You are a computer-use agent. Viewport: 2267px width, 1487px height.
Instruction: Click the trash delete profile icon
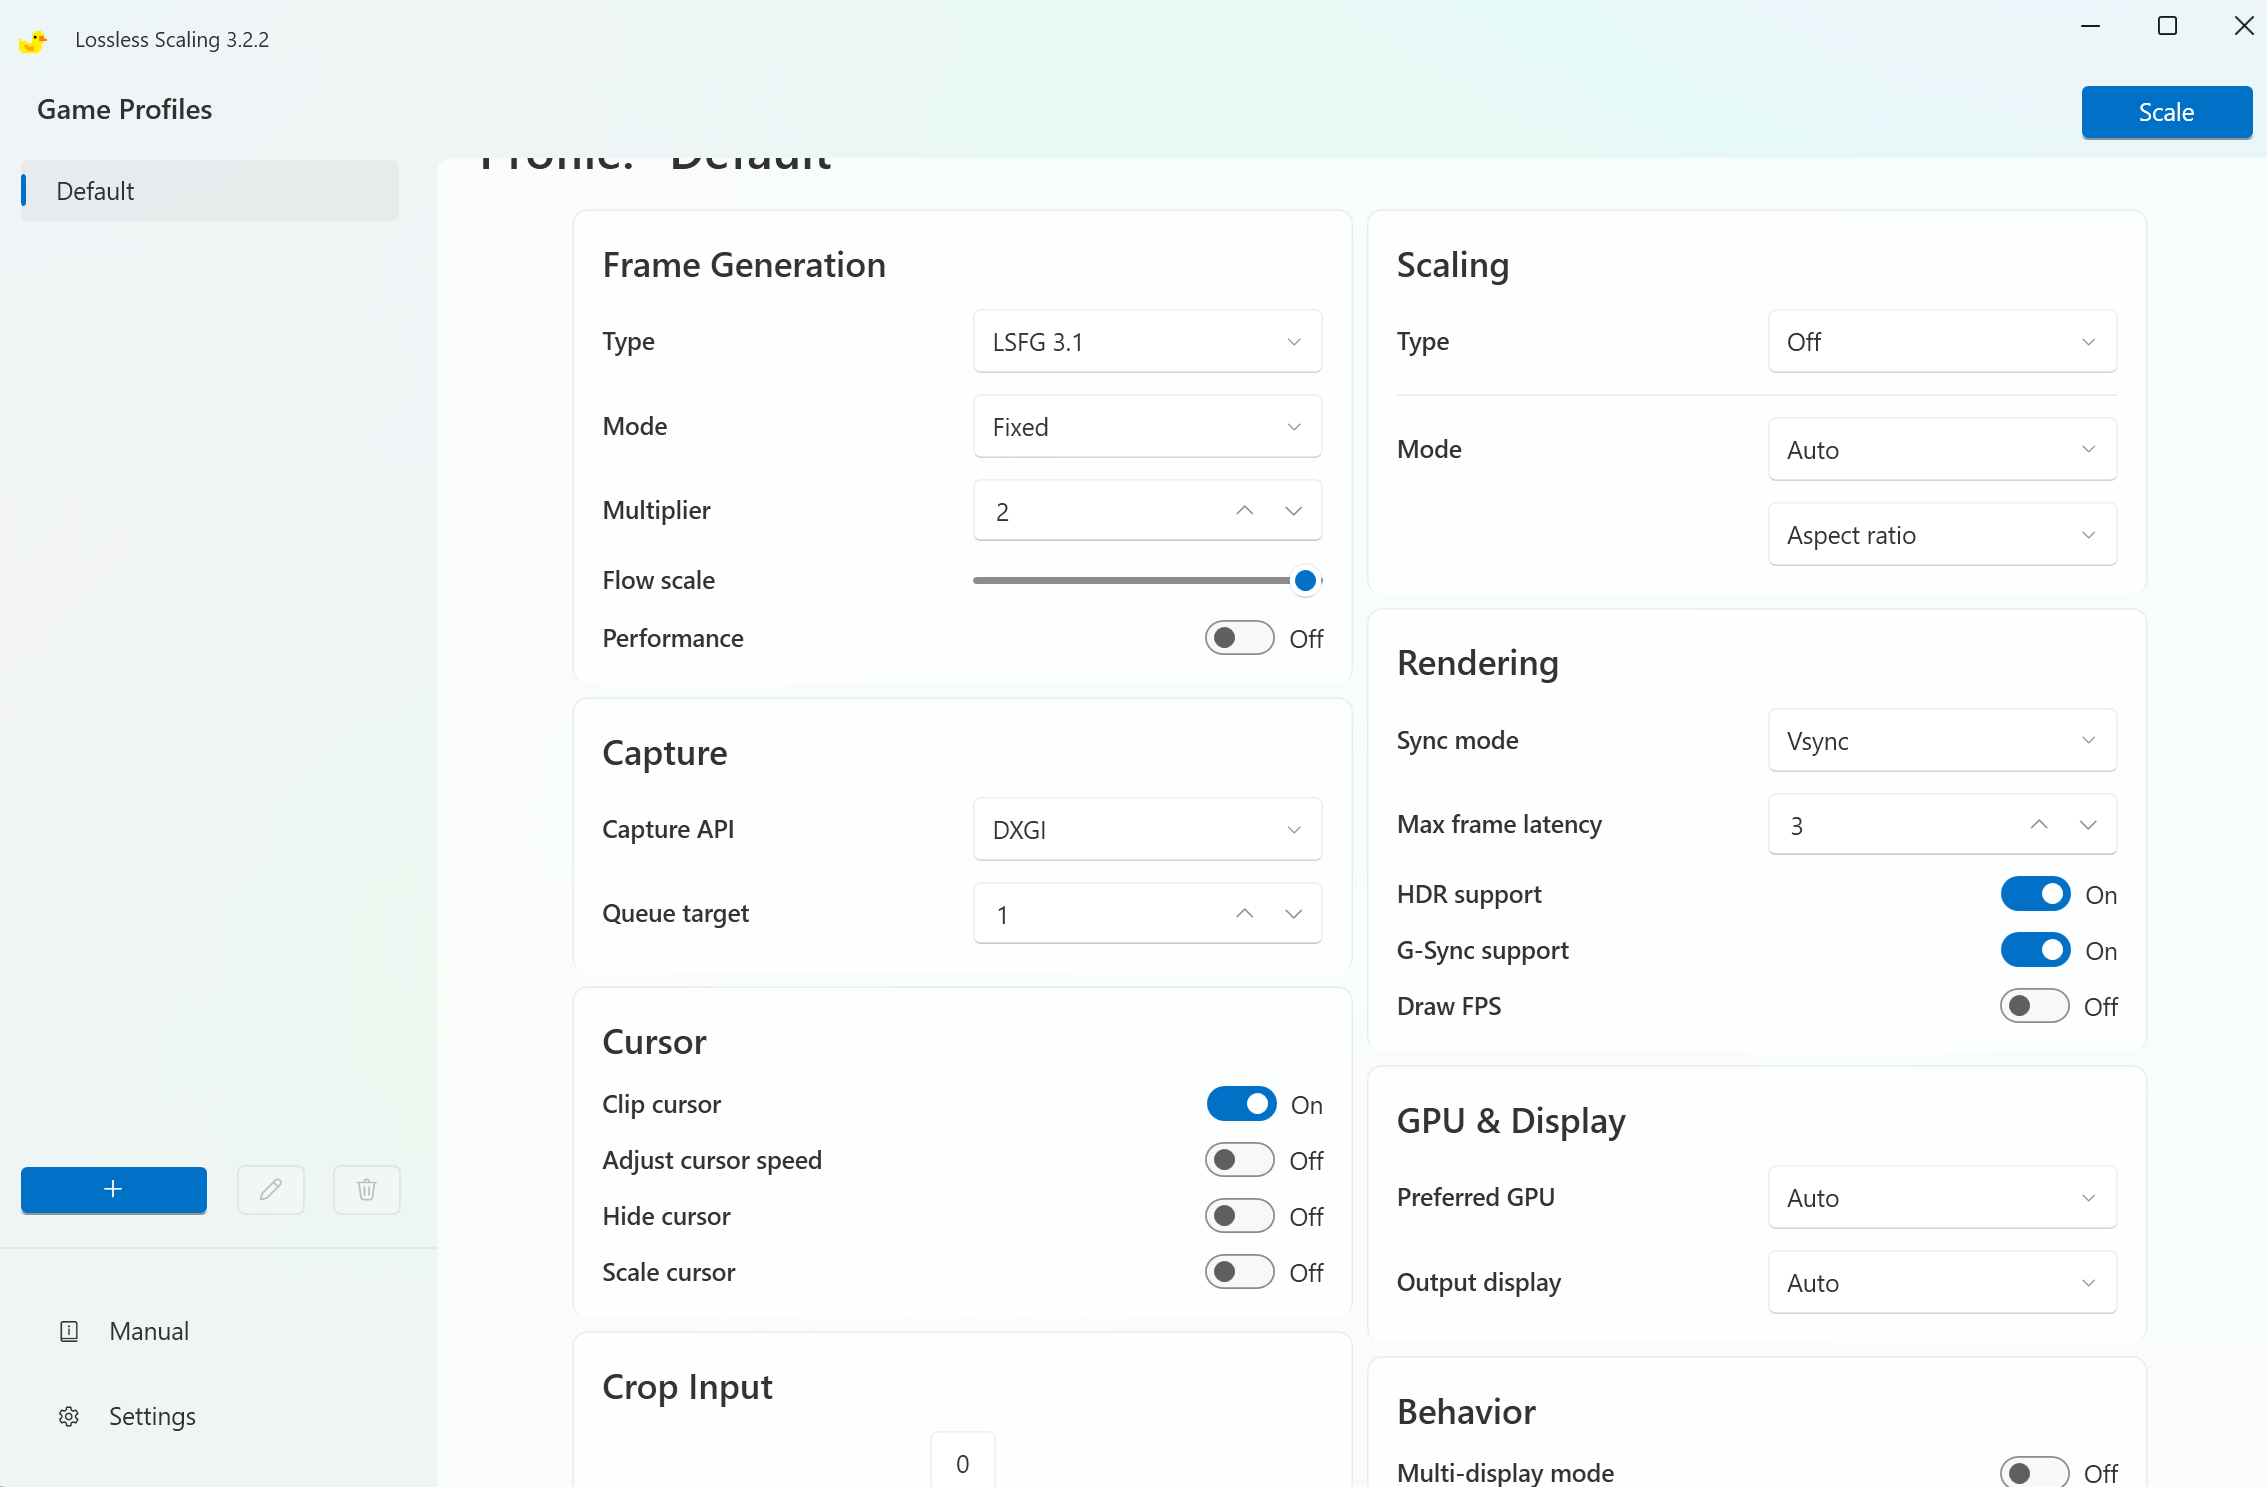tap(366, 1189)
